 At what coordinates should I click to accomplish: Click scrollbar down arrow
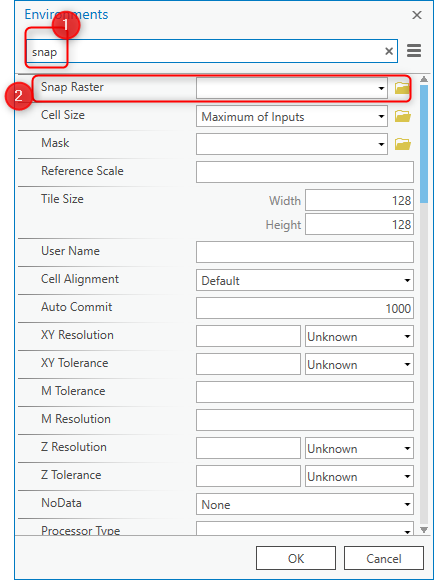424,530
